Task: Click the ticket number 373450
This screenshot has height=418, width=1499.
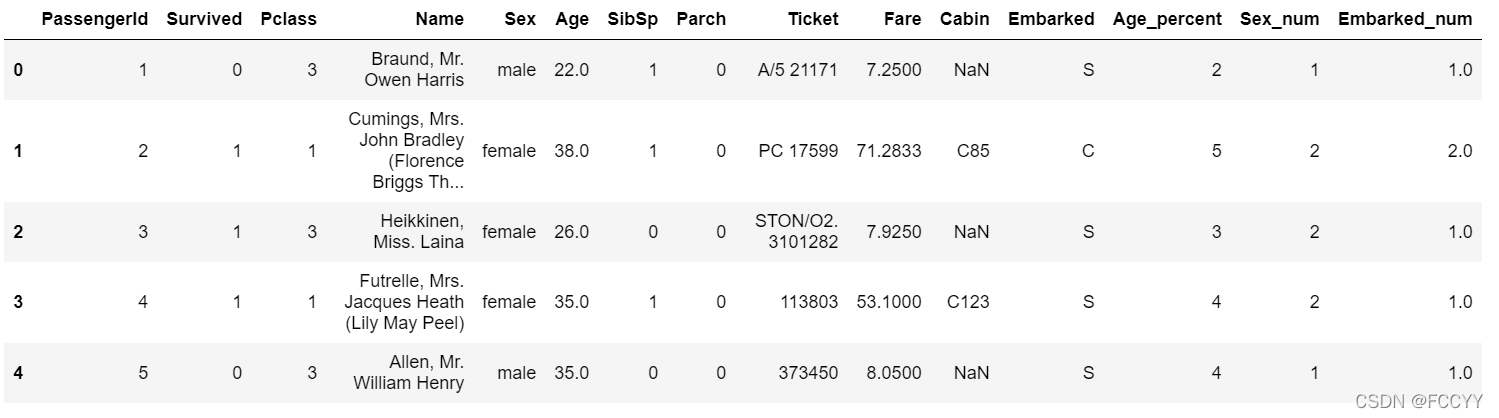Action: pos(808,373)
